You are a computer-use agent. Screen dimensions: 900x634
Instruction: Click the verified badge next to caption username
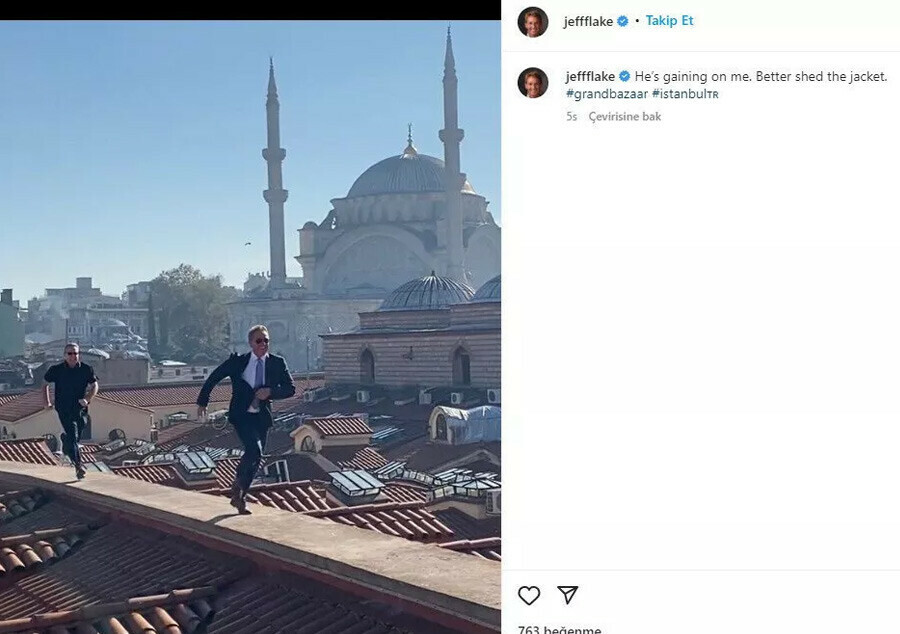(624, 77)
